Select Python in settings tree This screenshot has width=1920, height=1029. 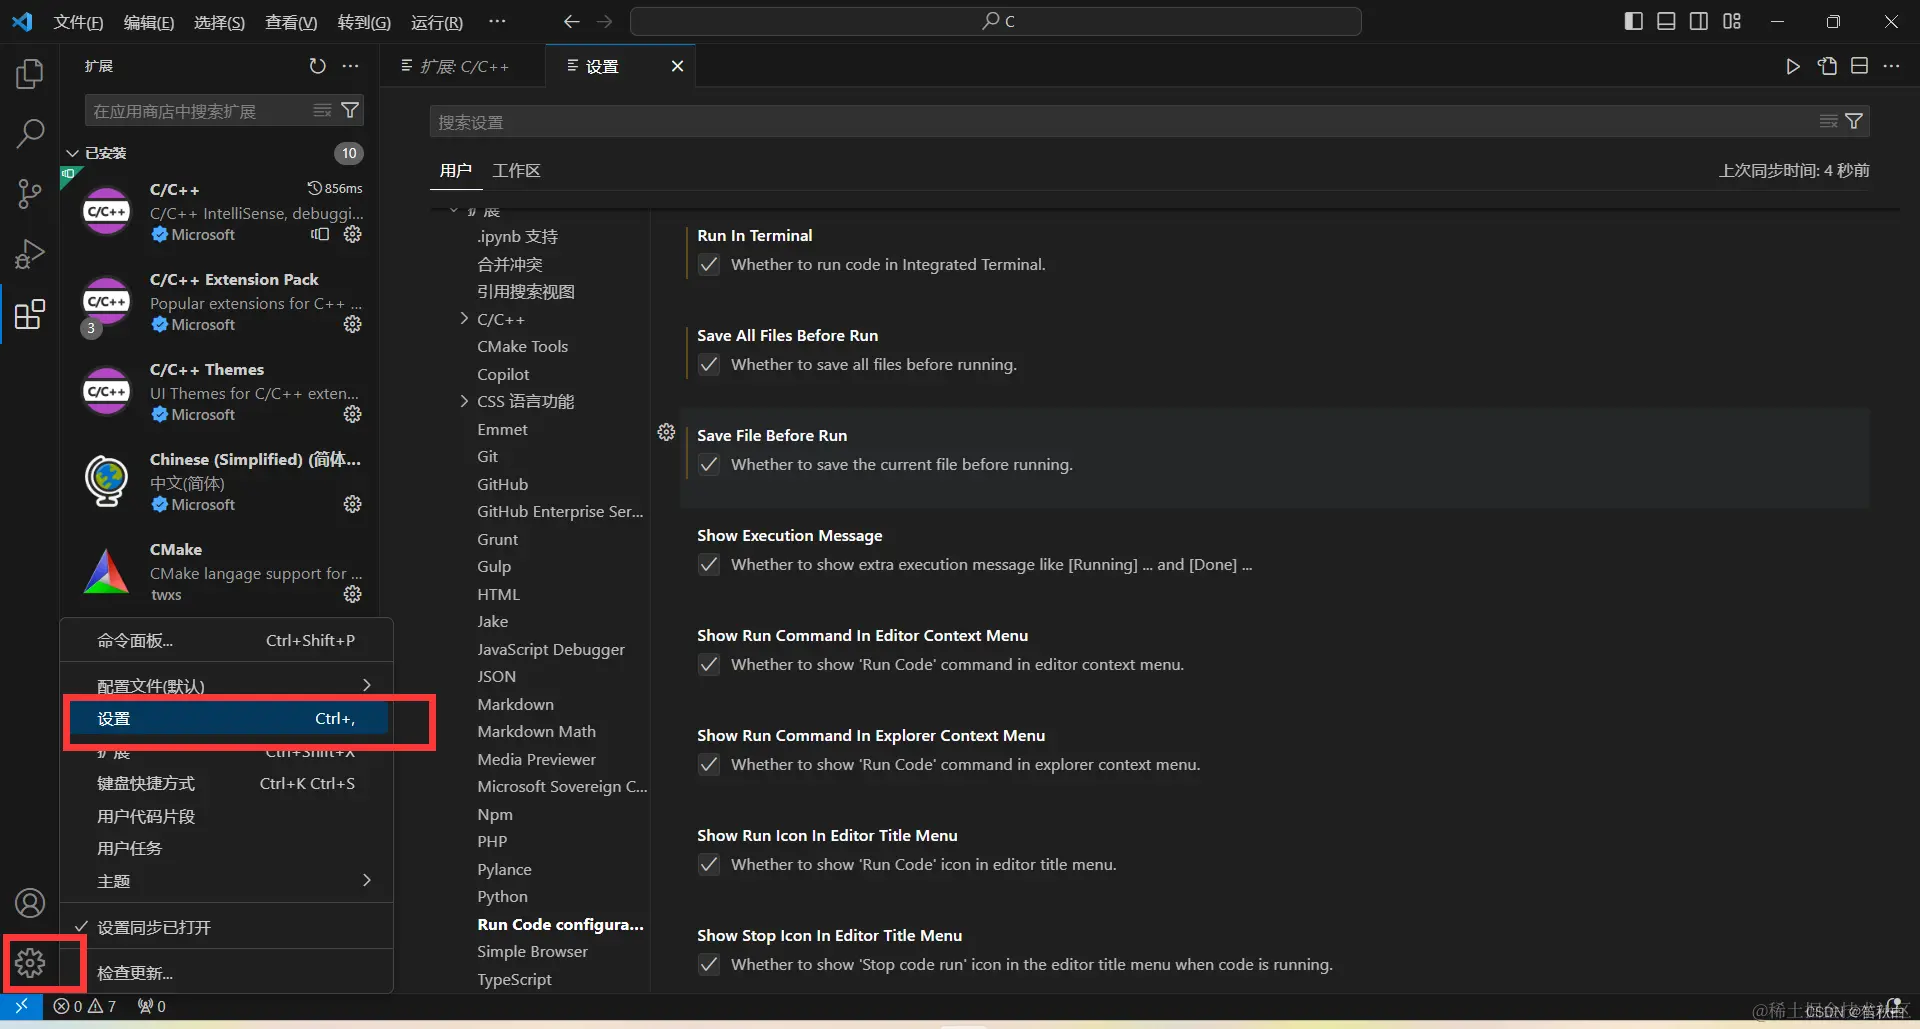(x=502, y=896)
